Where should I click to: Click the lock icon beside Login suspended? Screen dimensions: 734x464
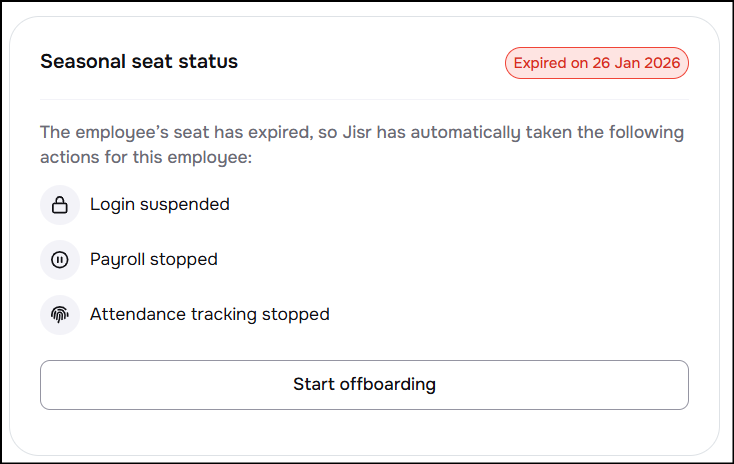(60, 205)
